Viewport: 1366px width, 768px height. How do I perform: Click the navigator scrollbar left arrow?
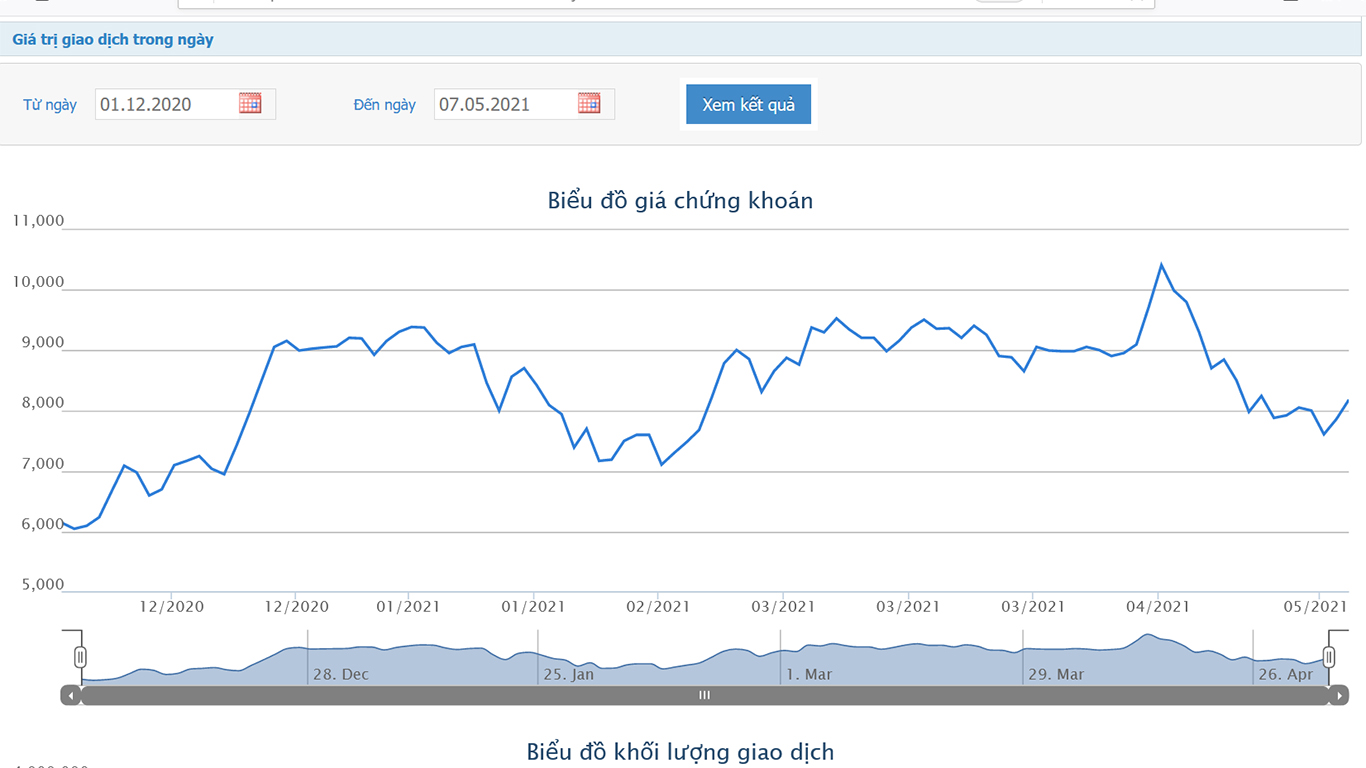point(71,695)
